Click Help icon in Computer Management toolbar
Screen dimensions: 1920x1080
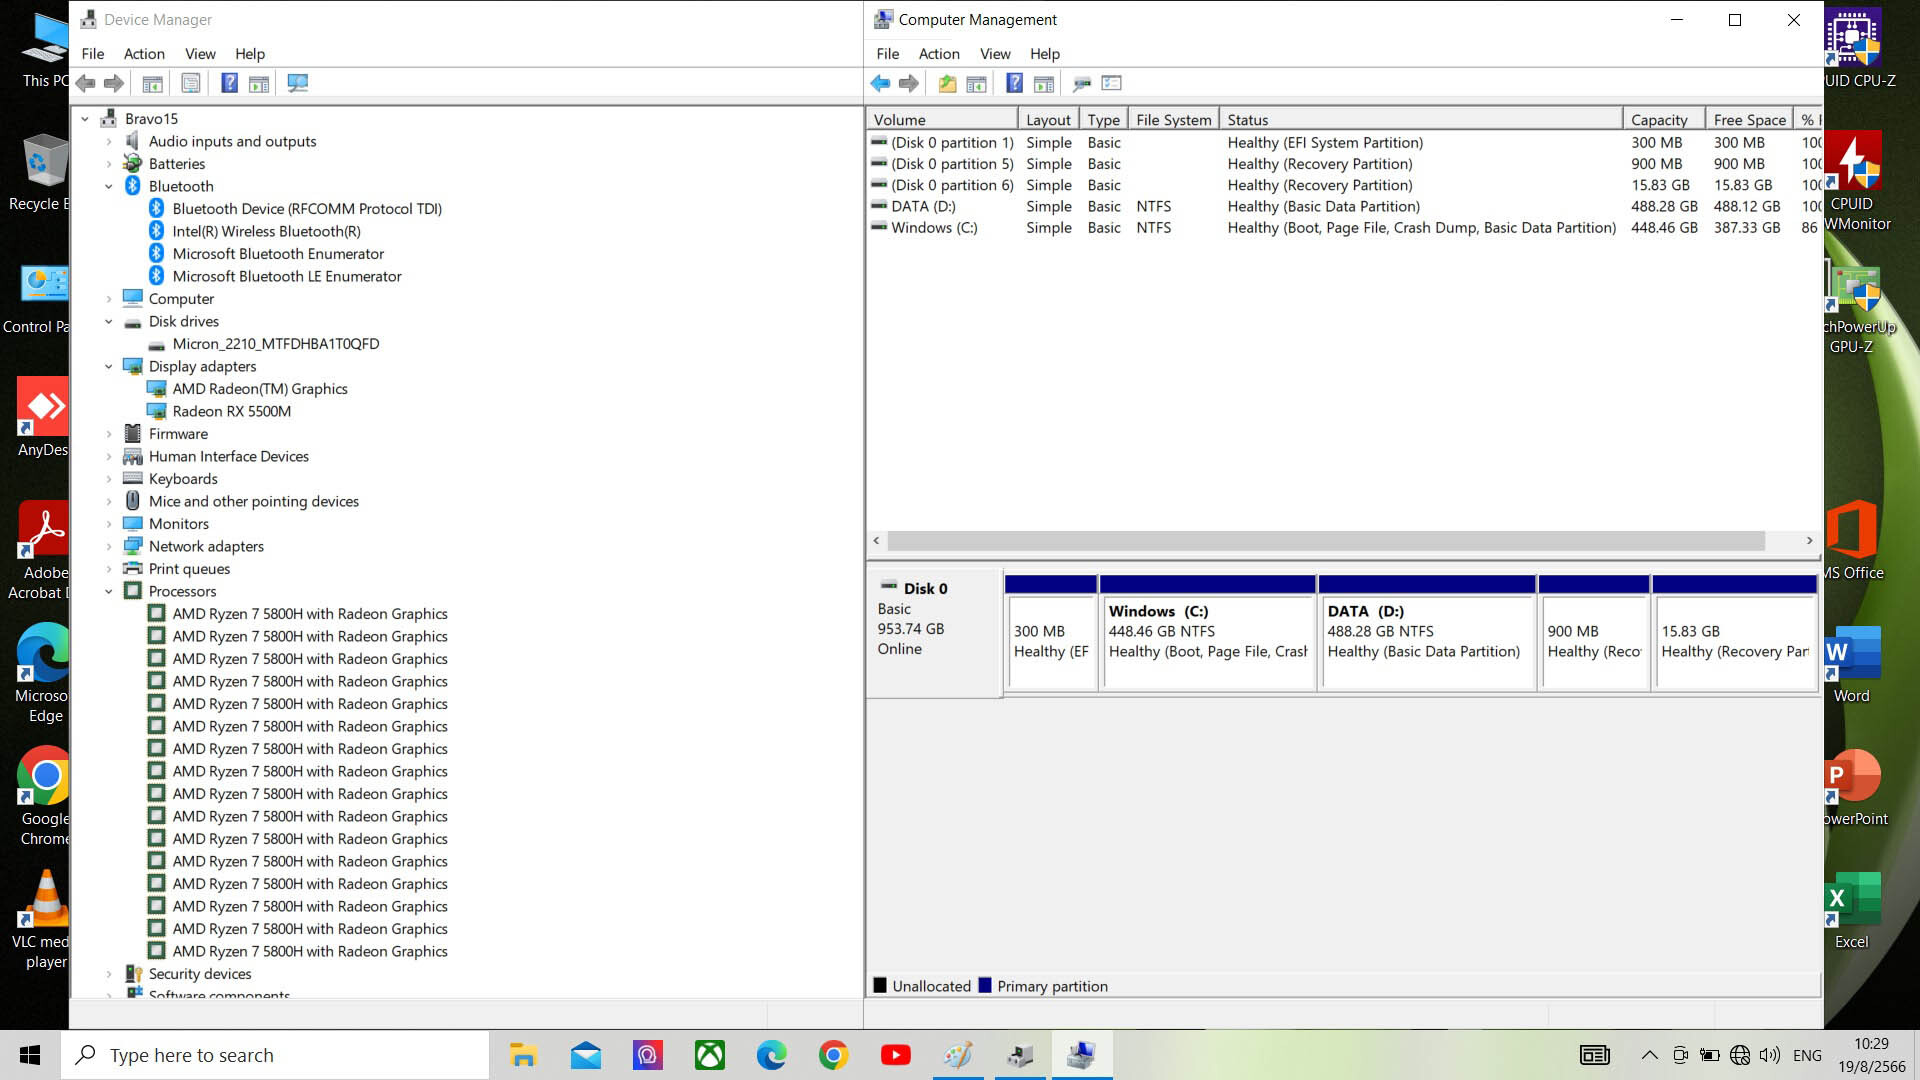tap(1014, 84)
